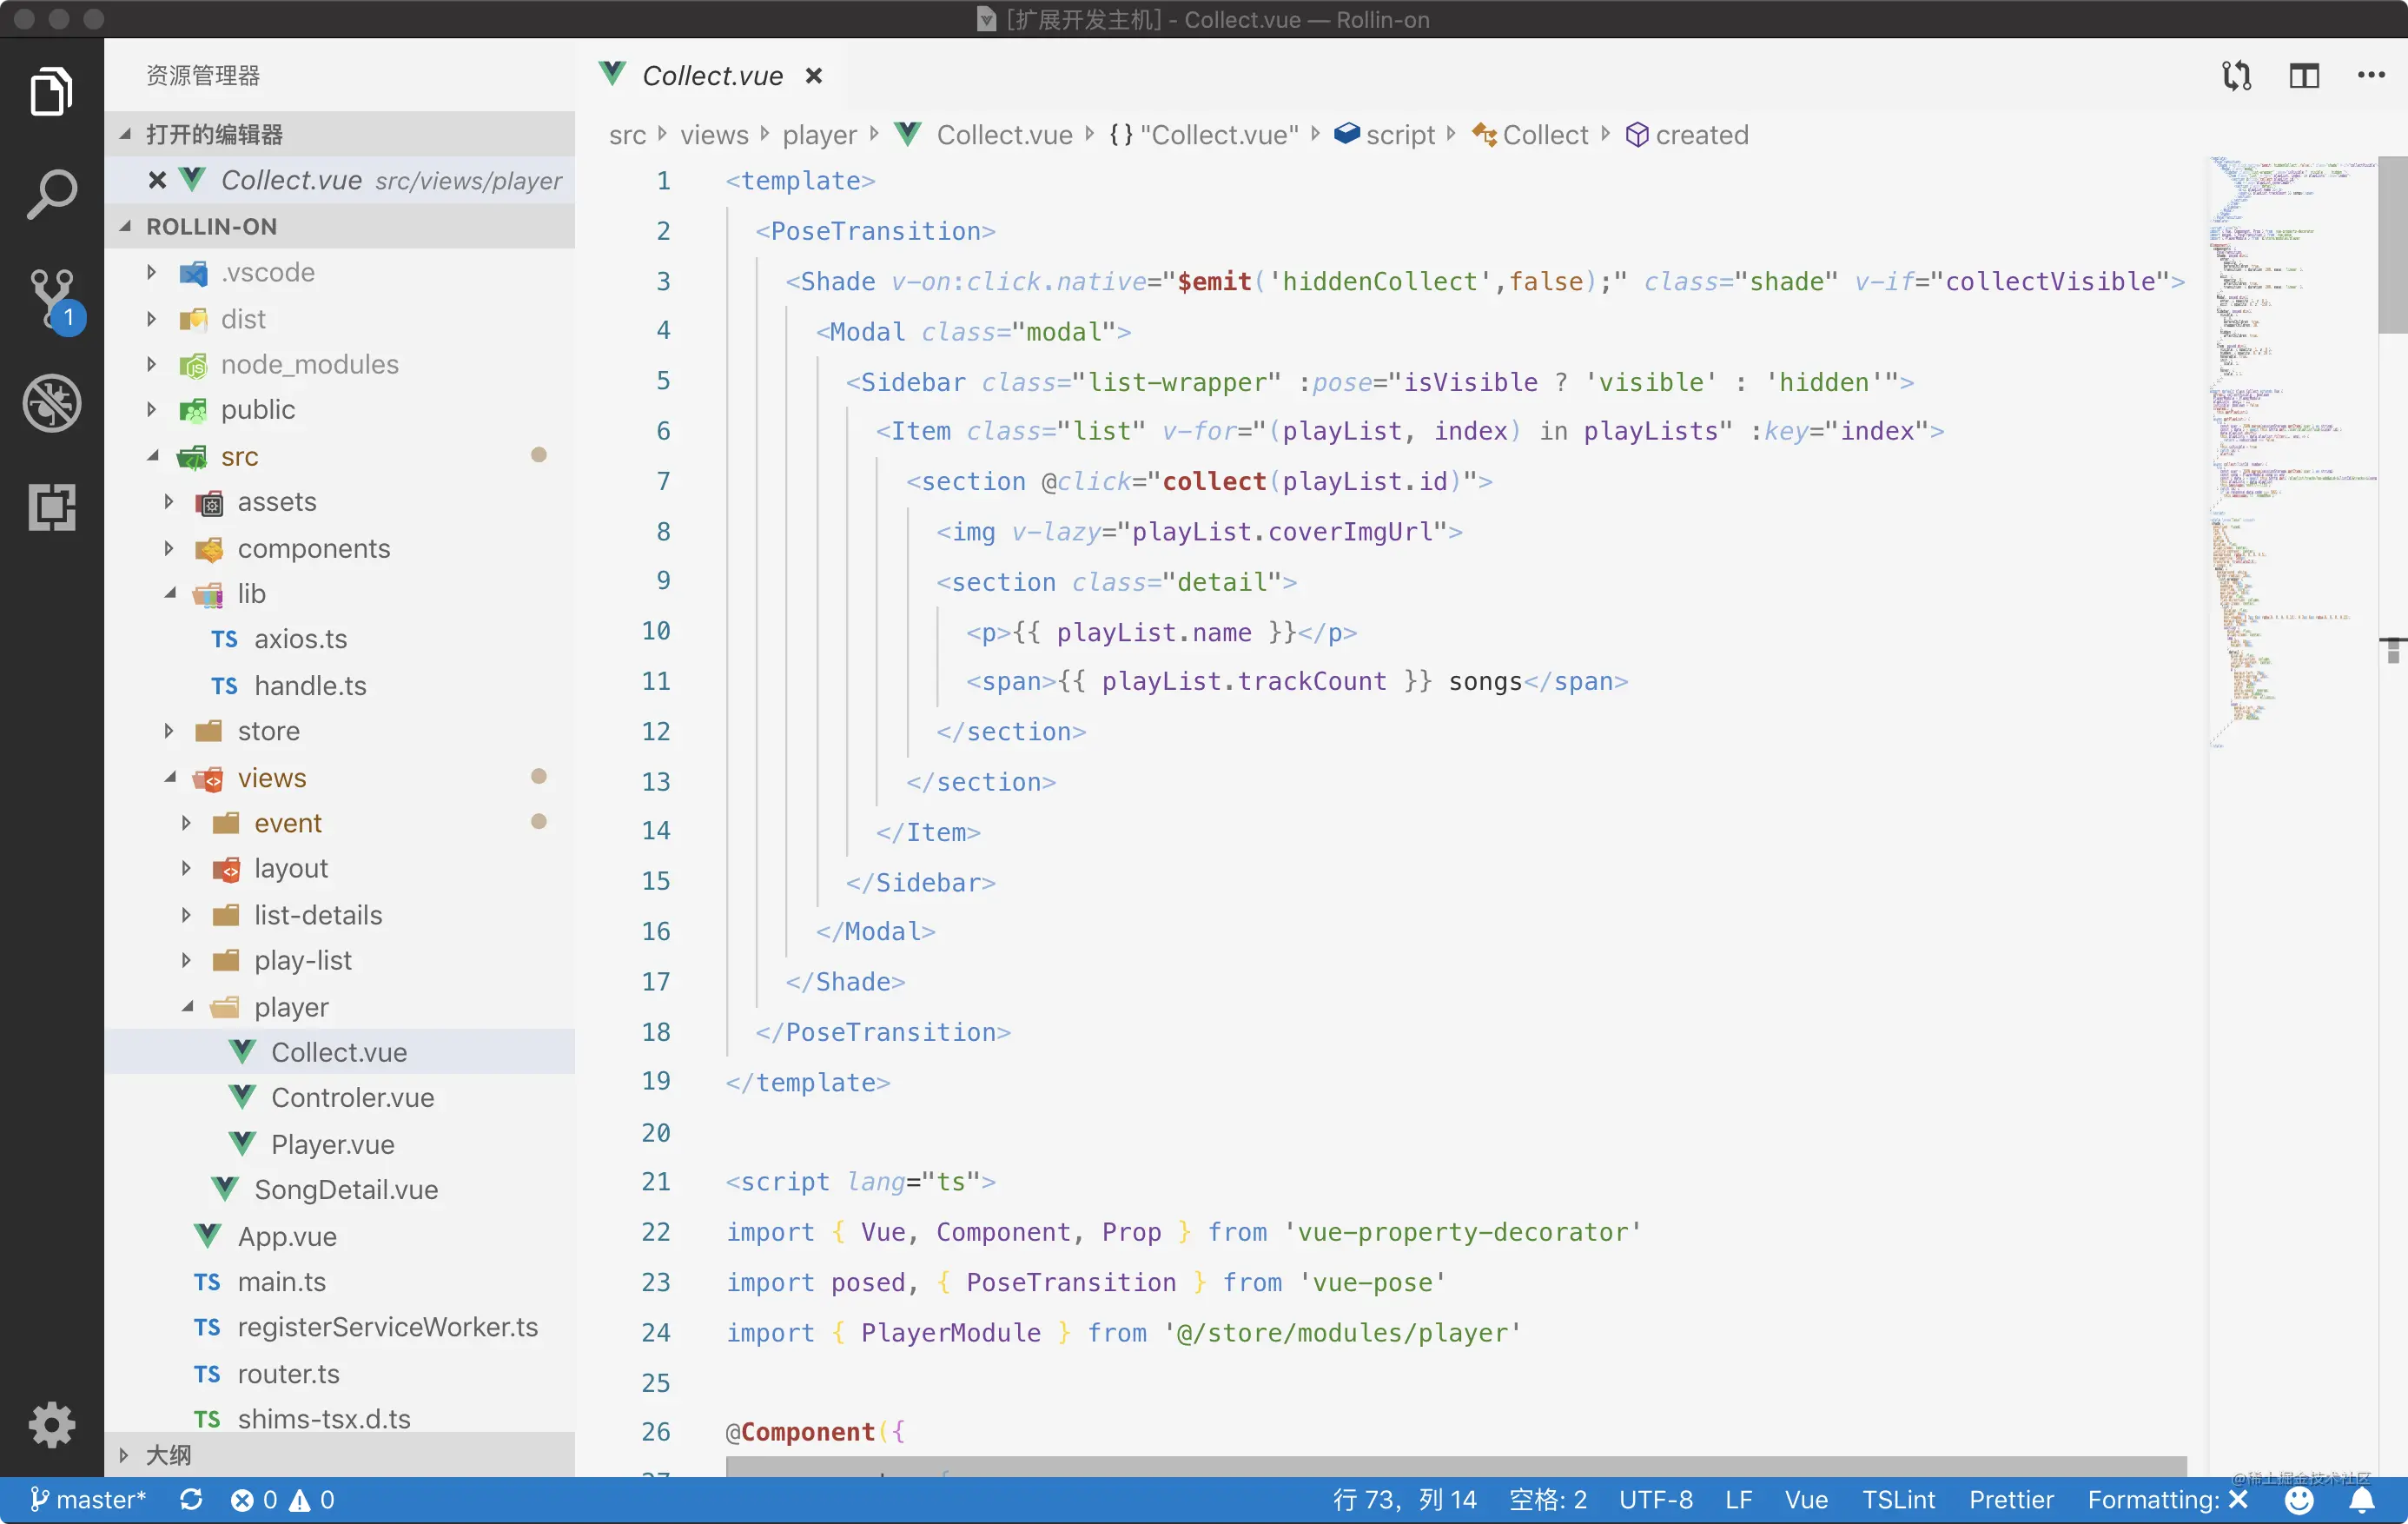The width and height of the screenshot is (2408, 1524).
Task: Click the notifications bell icon
Action: coord(2362,1500)
